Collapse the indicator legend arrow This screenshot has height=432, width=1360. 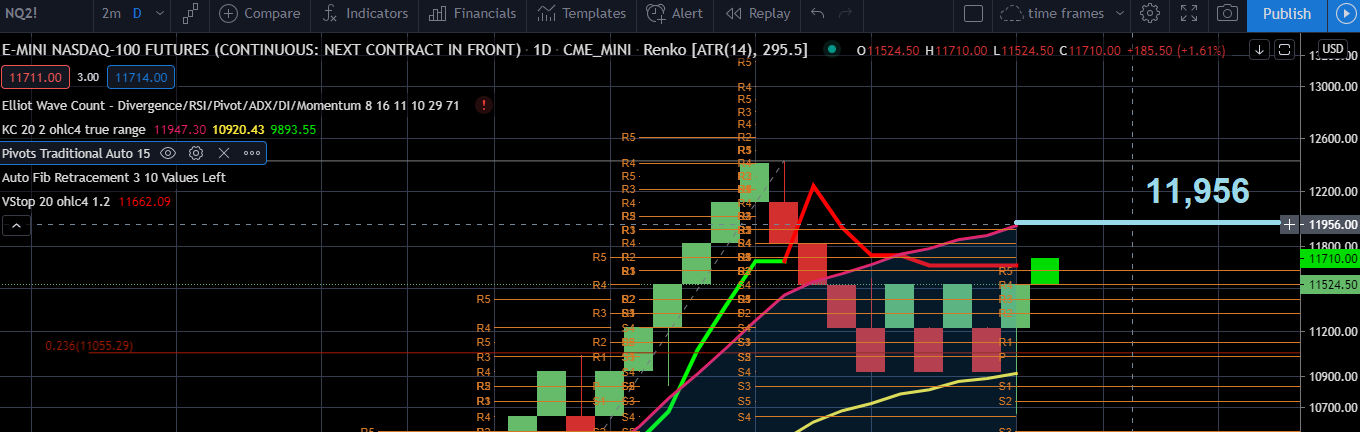(x=14, y=226)
